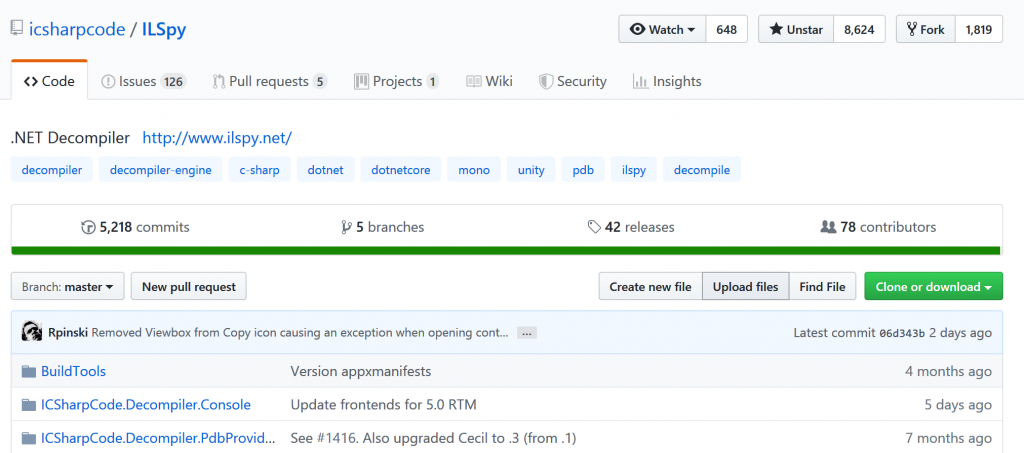The width and height of the screenshot is (1024, 453).
Task: Click the Security tab shield icon
Action: click(x=546, y=82)
